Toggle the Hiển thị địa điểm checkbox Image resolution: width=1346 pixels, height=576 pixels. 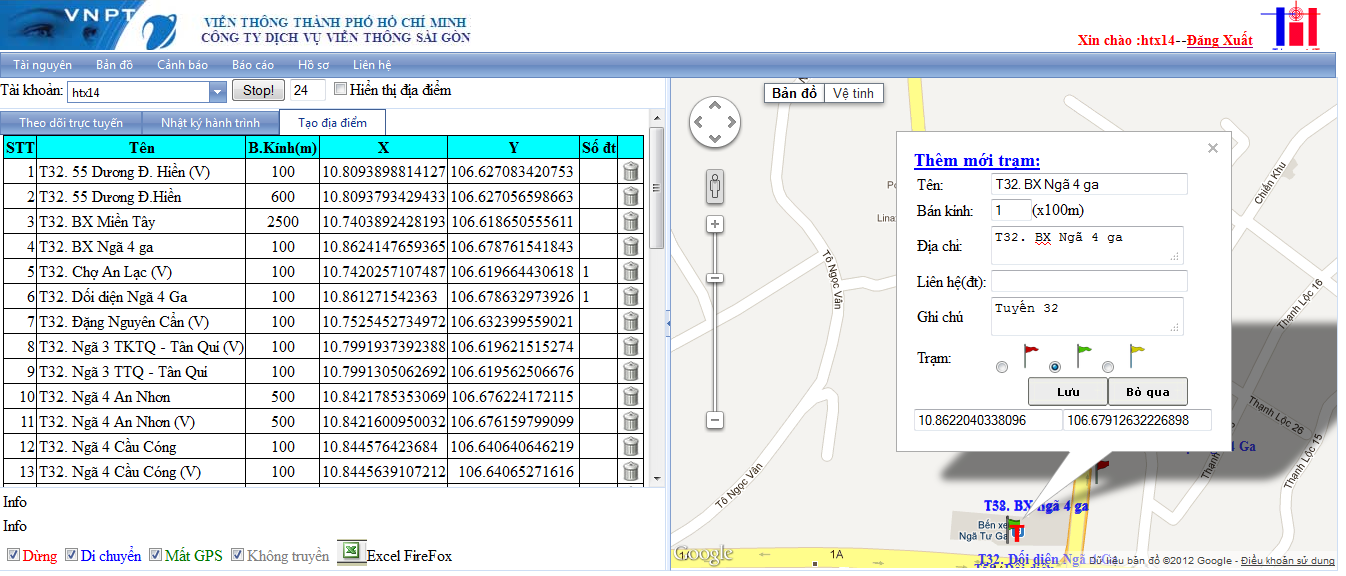tap(340, 89)
